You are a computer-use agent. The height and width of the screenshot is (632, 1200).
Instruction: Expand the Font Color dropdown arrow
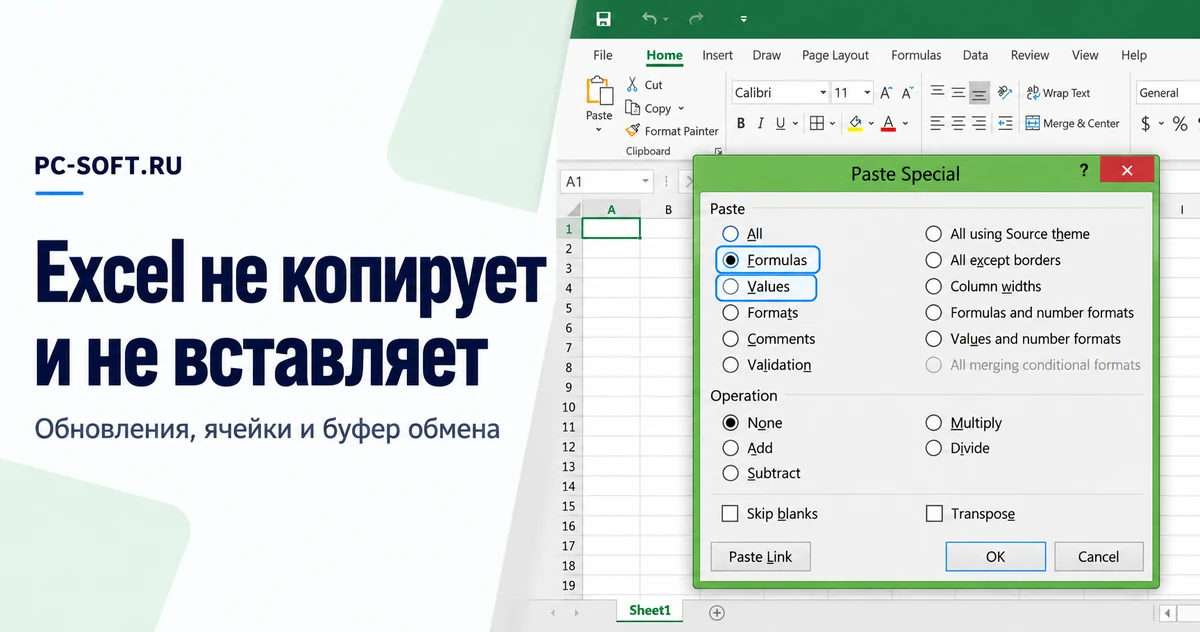[x=906, y=124]
